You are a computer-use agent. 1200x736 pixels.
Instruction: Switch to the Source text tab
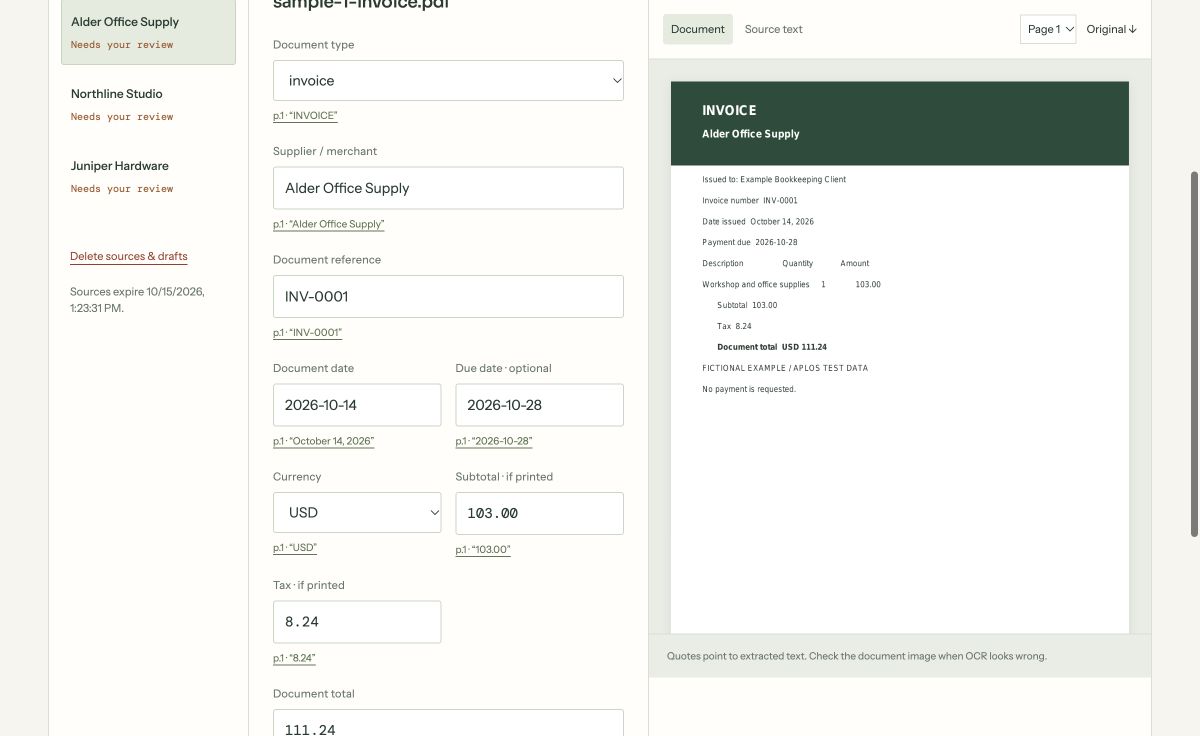tap(773, 29)
